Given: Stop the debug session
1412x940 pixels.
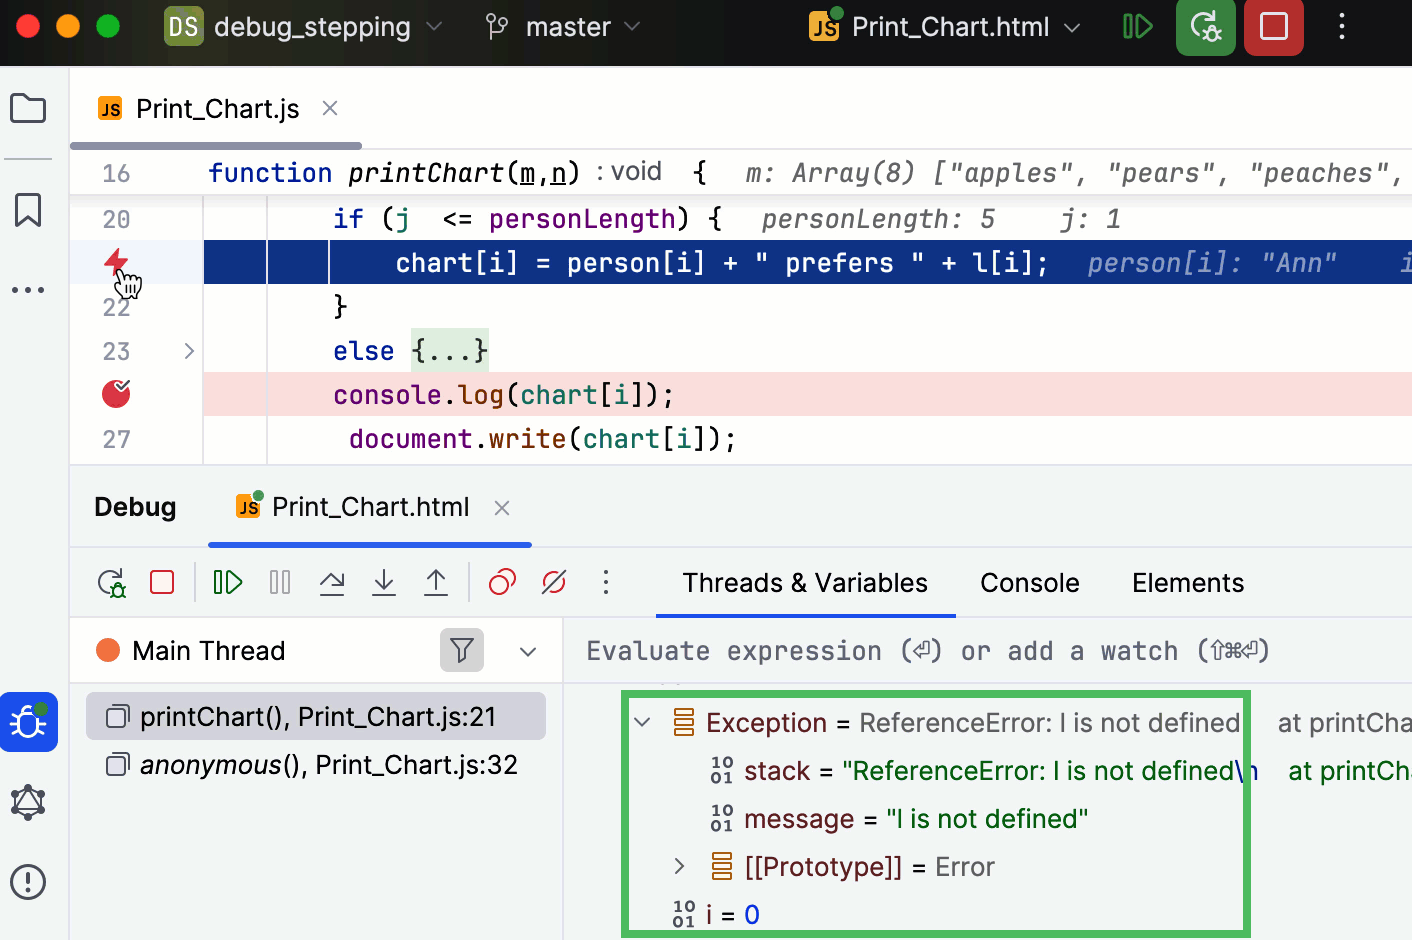Looking at the screenshot, I should pos(161,582).
